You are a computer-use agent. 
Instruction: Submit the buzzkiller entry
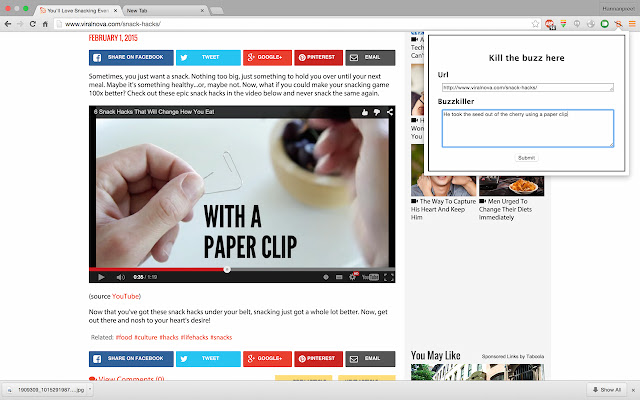[526, 158]
